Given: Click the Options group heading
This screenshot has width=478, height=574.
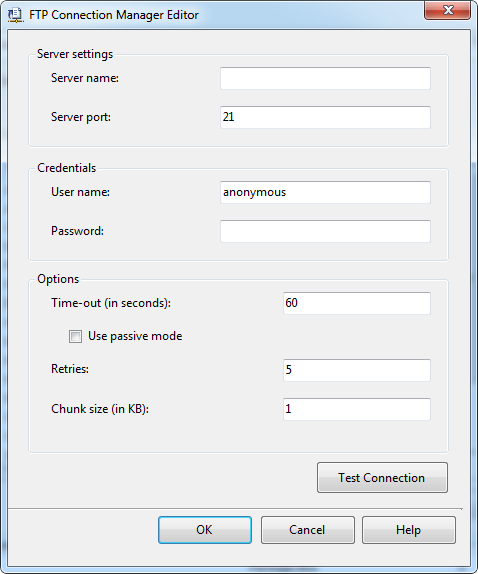Looking at the screenshot, I should 58,279.
